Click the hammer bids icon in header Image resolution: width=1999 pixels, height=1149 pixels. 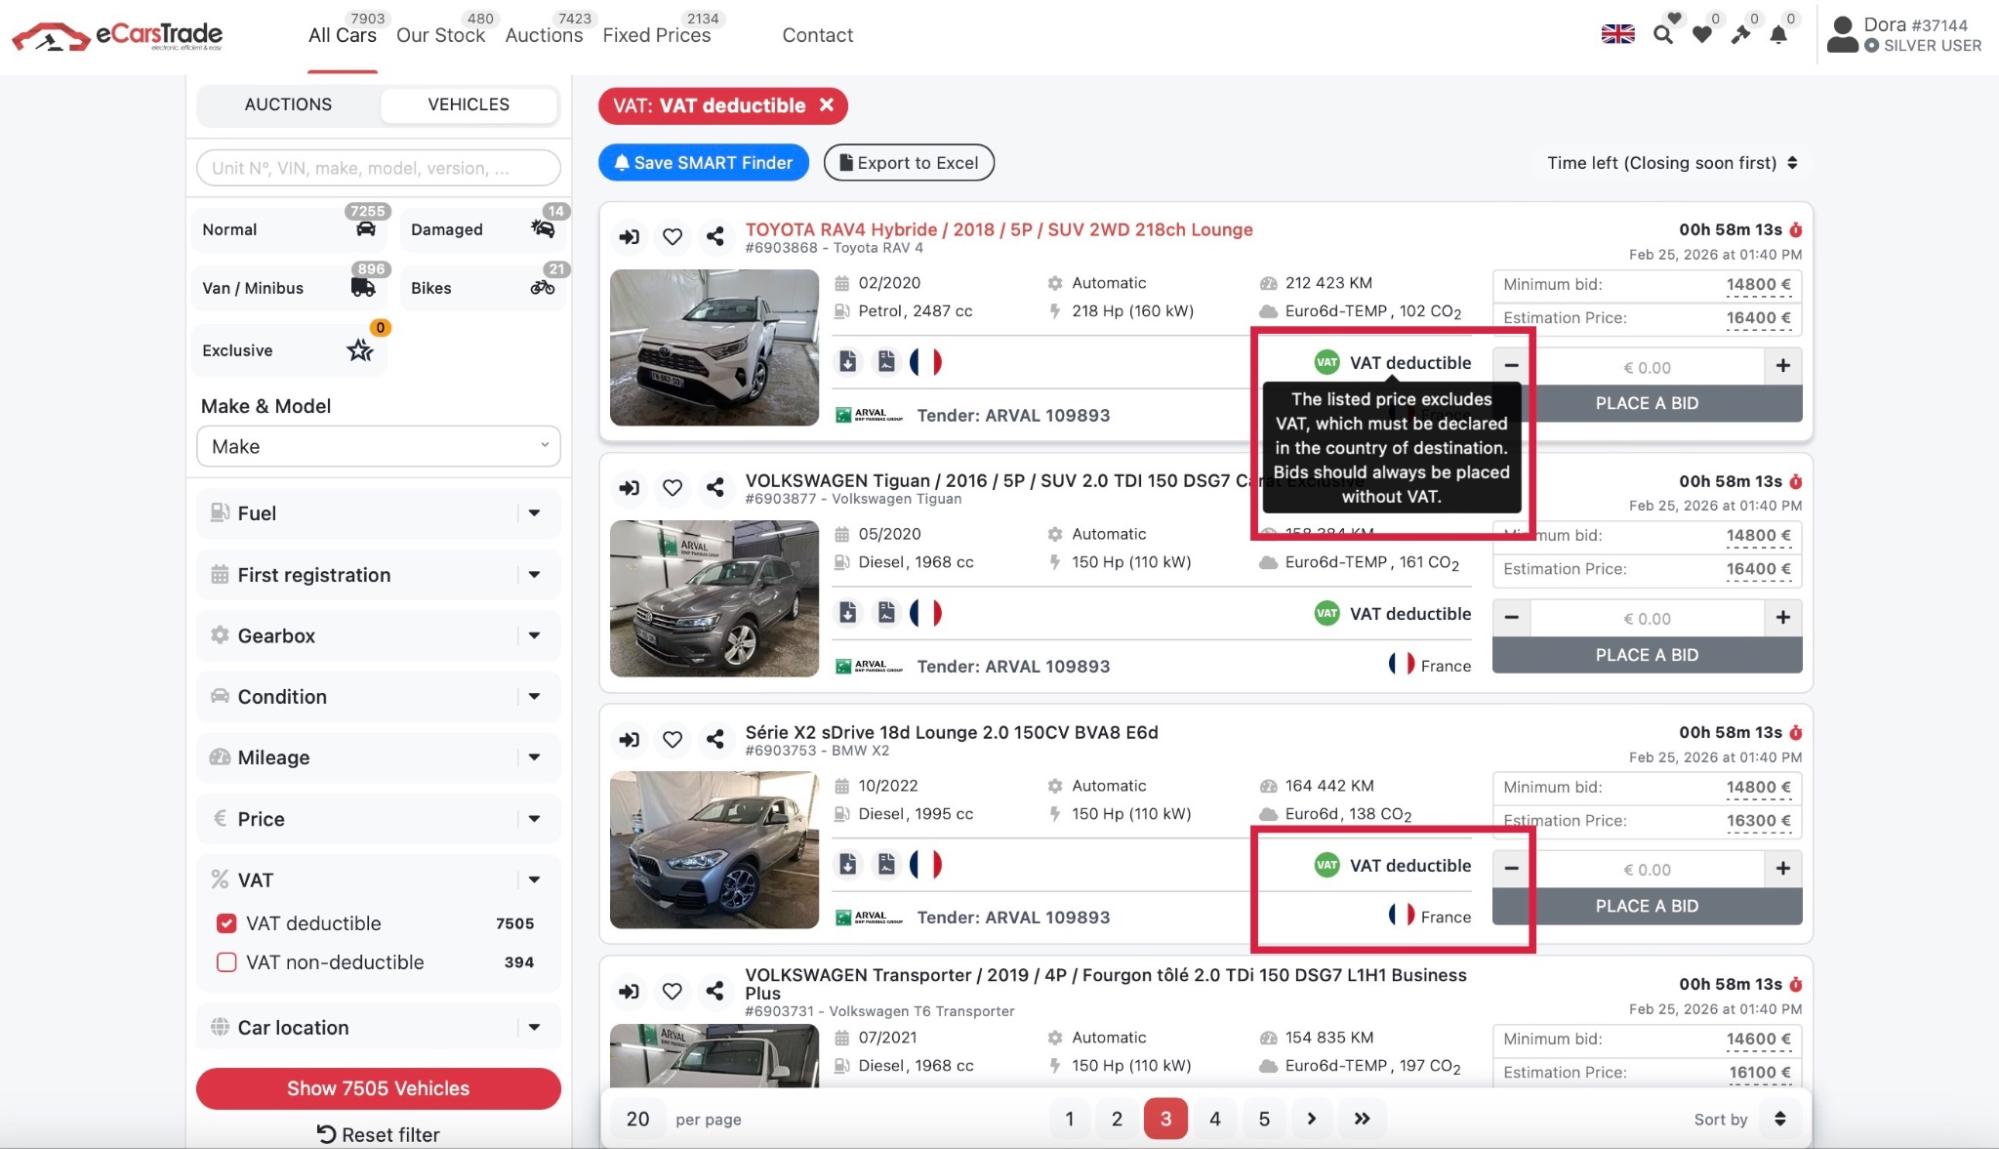[x=1741, y=35]
